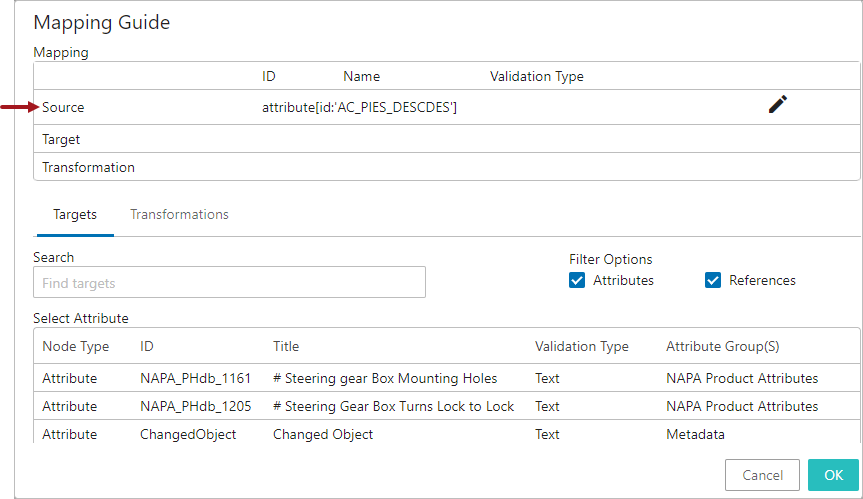Image resolution: width=863 pixels, height=499 pixels.
Task: Select the Targets tab
Action: coord(75,215)
